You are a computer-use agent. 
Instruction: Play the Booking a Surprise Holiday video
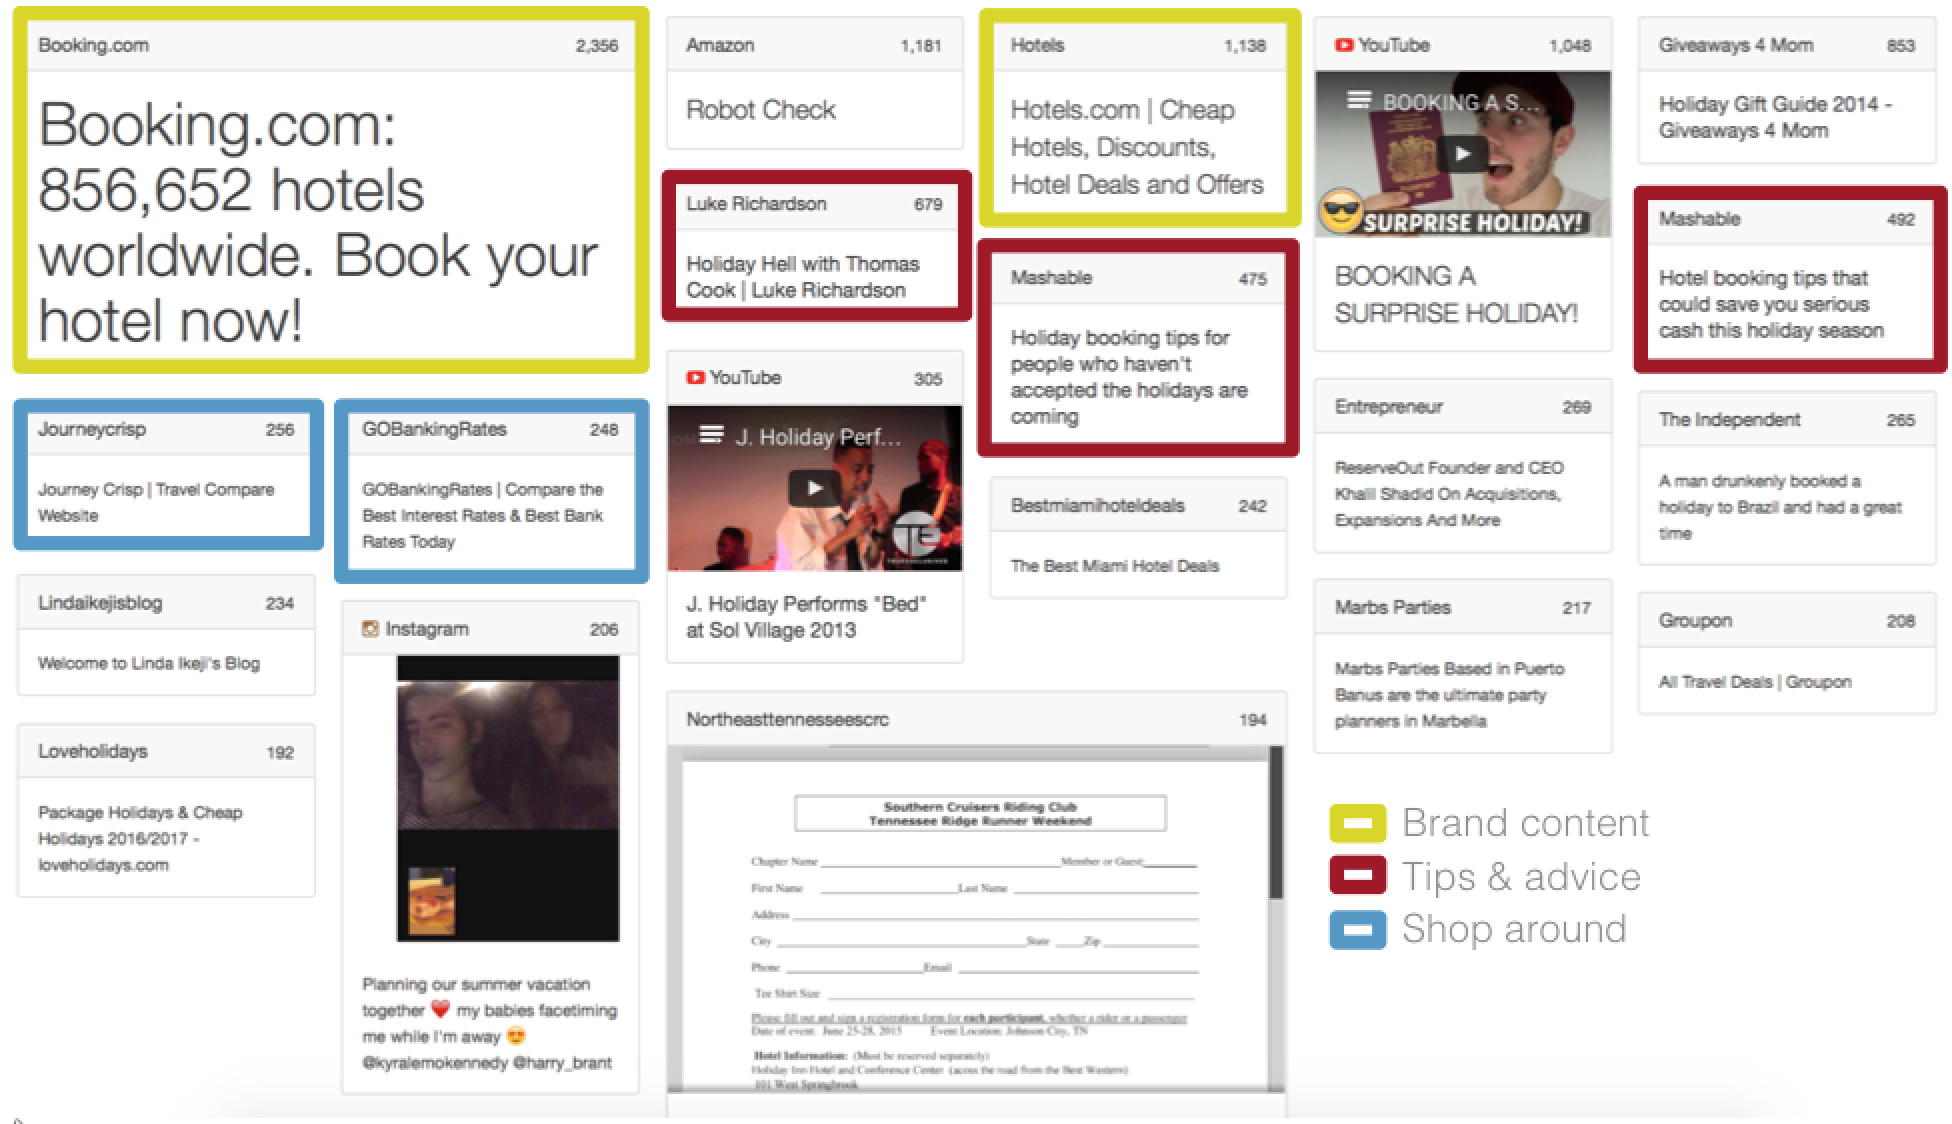(1462, 154)
